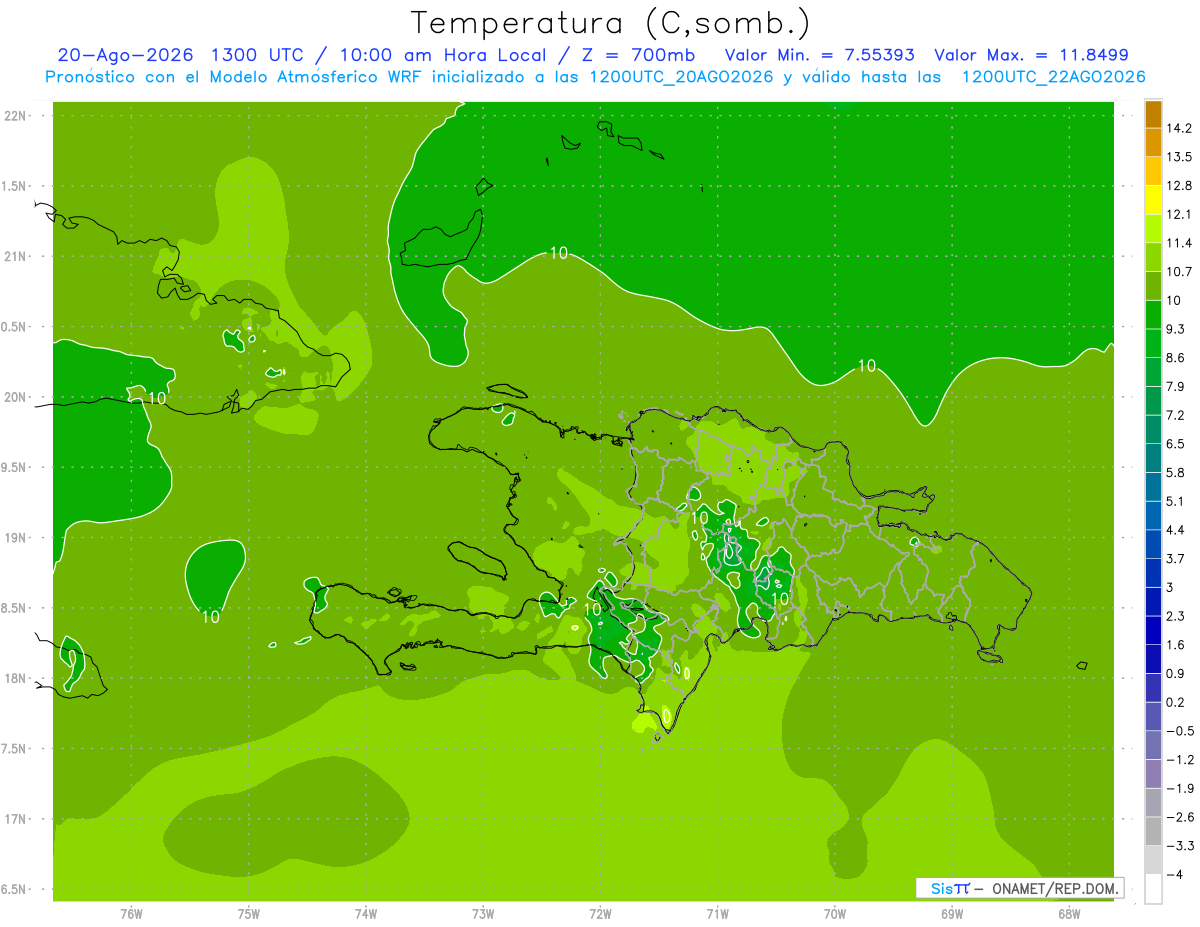
Task: Click the '7.2' colorbar label
Action: click(x=1175, y=415)
